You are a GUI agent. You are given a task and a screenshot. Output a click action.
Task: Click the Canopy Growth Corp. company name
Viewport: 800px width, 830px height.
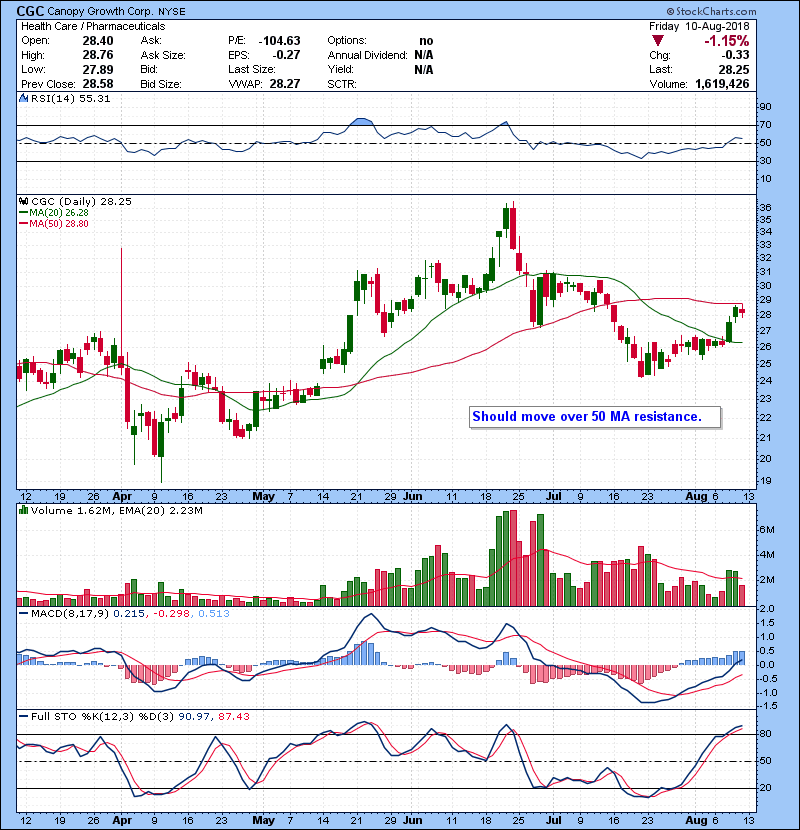click(x=99, y=11)
